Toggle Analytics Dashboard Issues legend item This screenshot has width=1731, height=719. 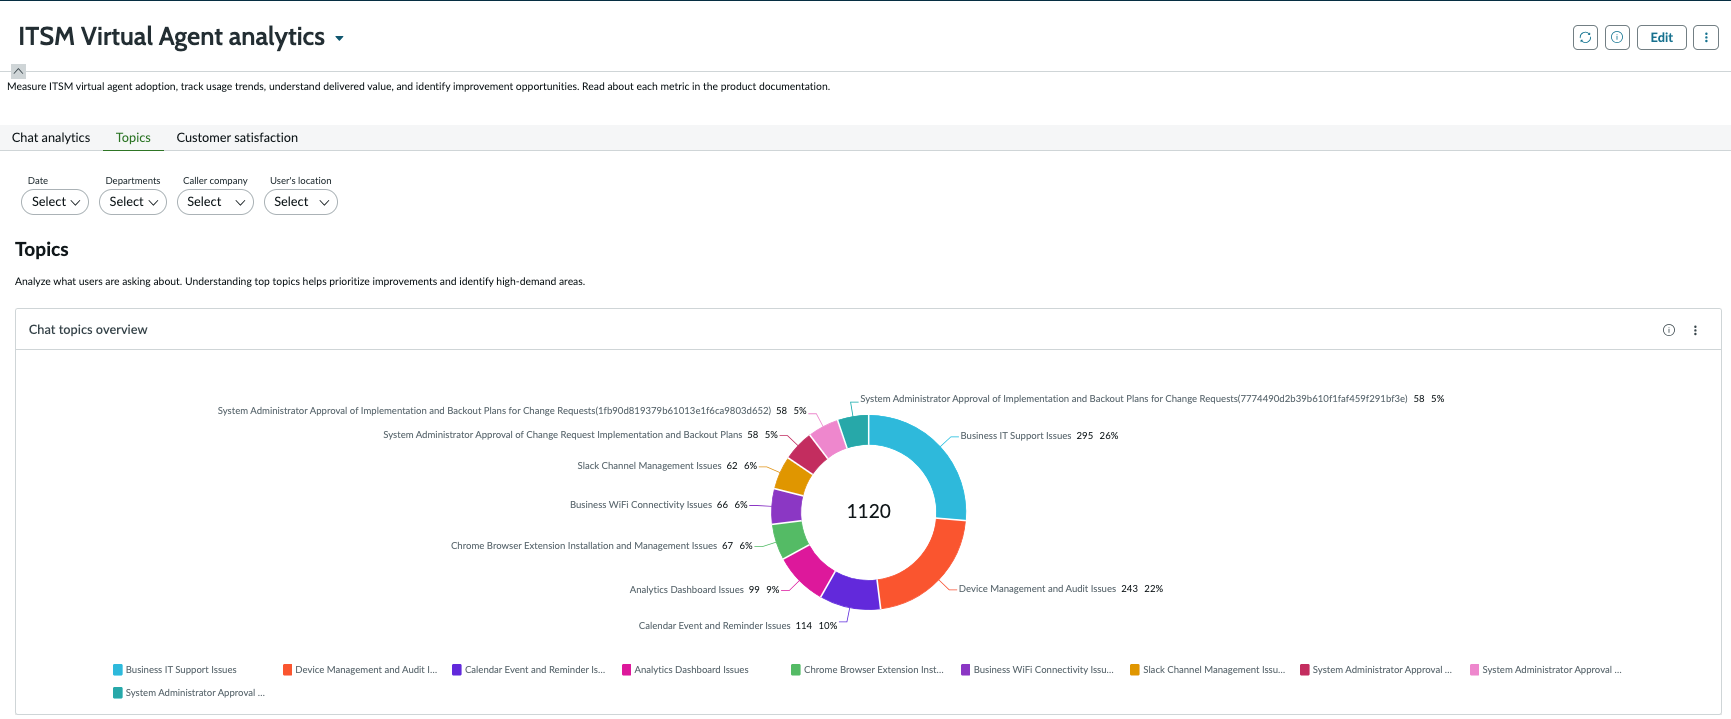tap(685, 670)
